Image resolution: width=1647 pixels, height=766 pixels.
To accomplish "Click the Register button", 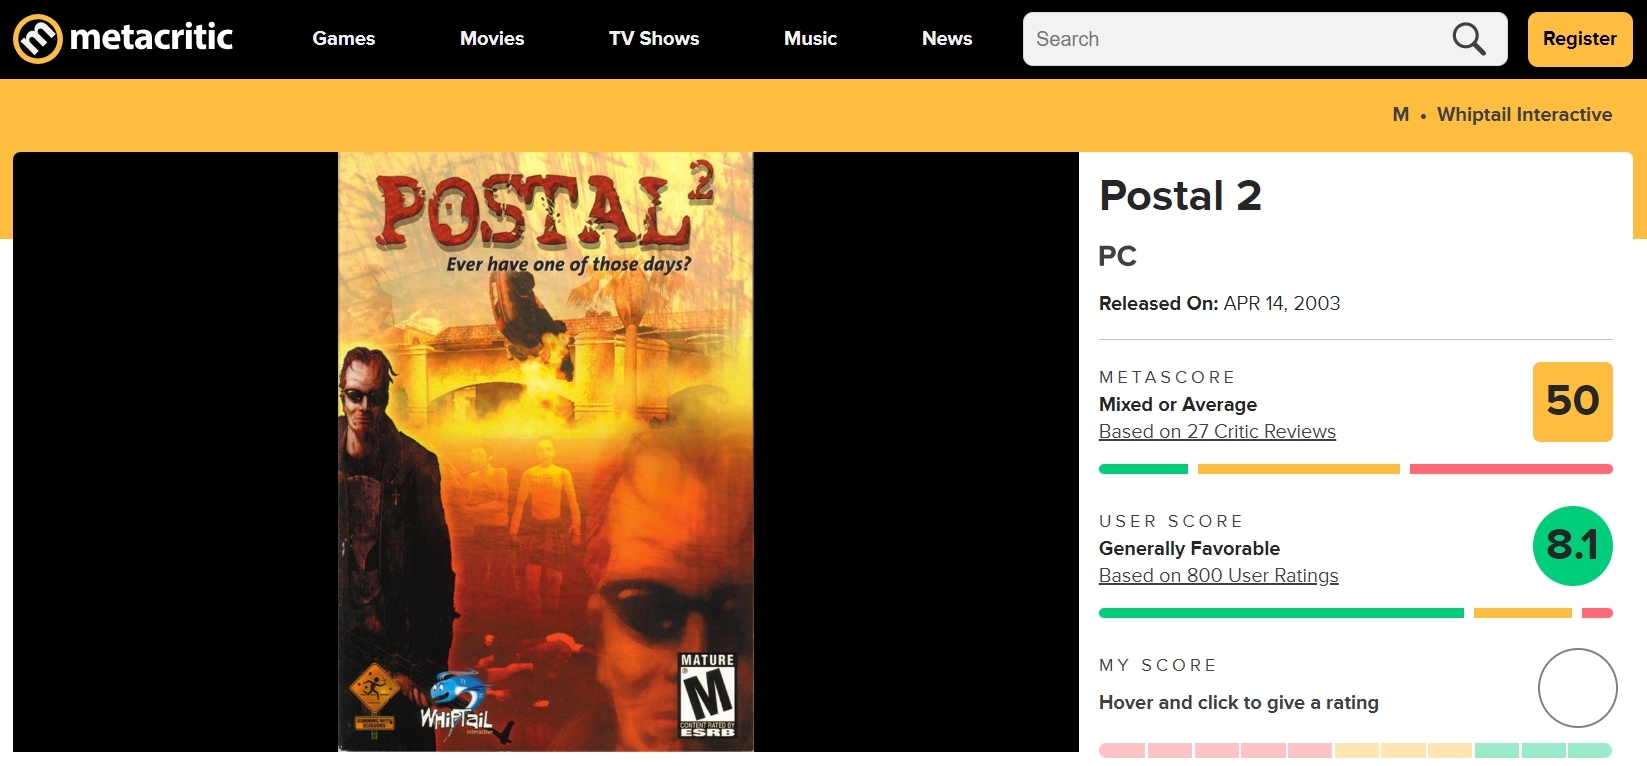I will pyautogui.click(x=1580, y=39).
